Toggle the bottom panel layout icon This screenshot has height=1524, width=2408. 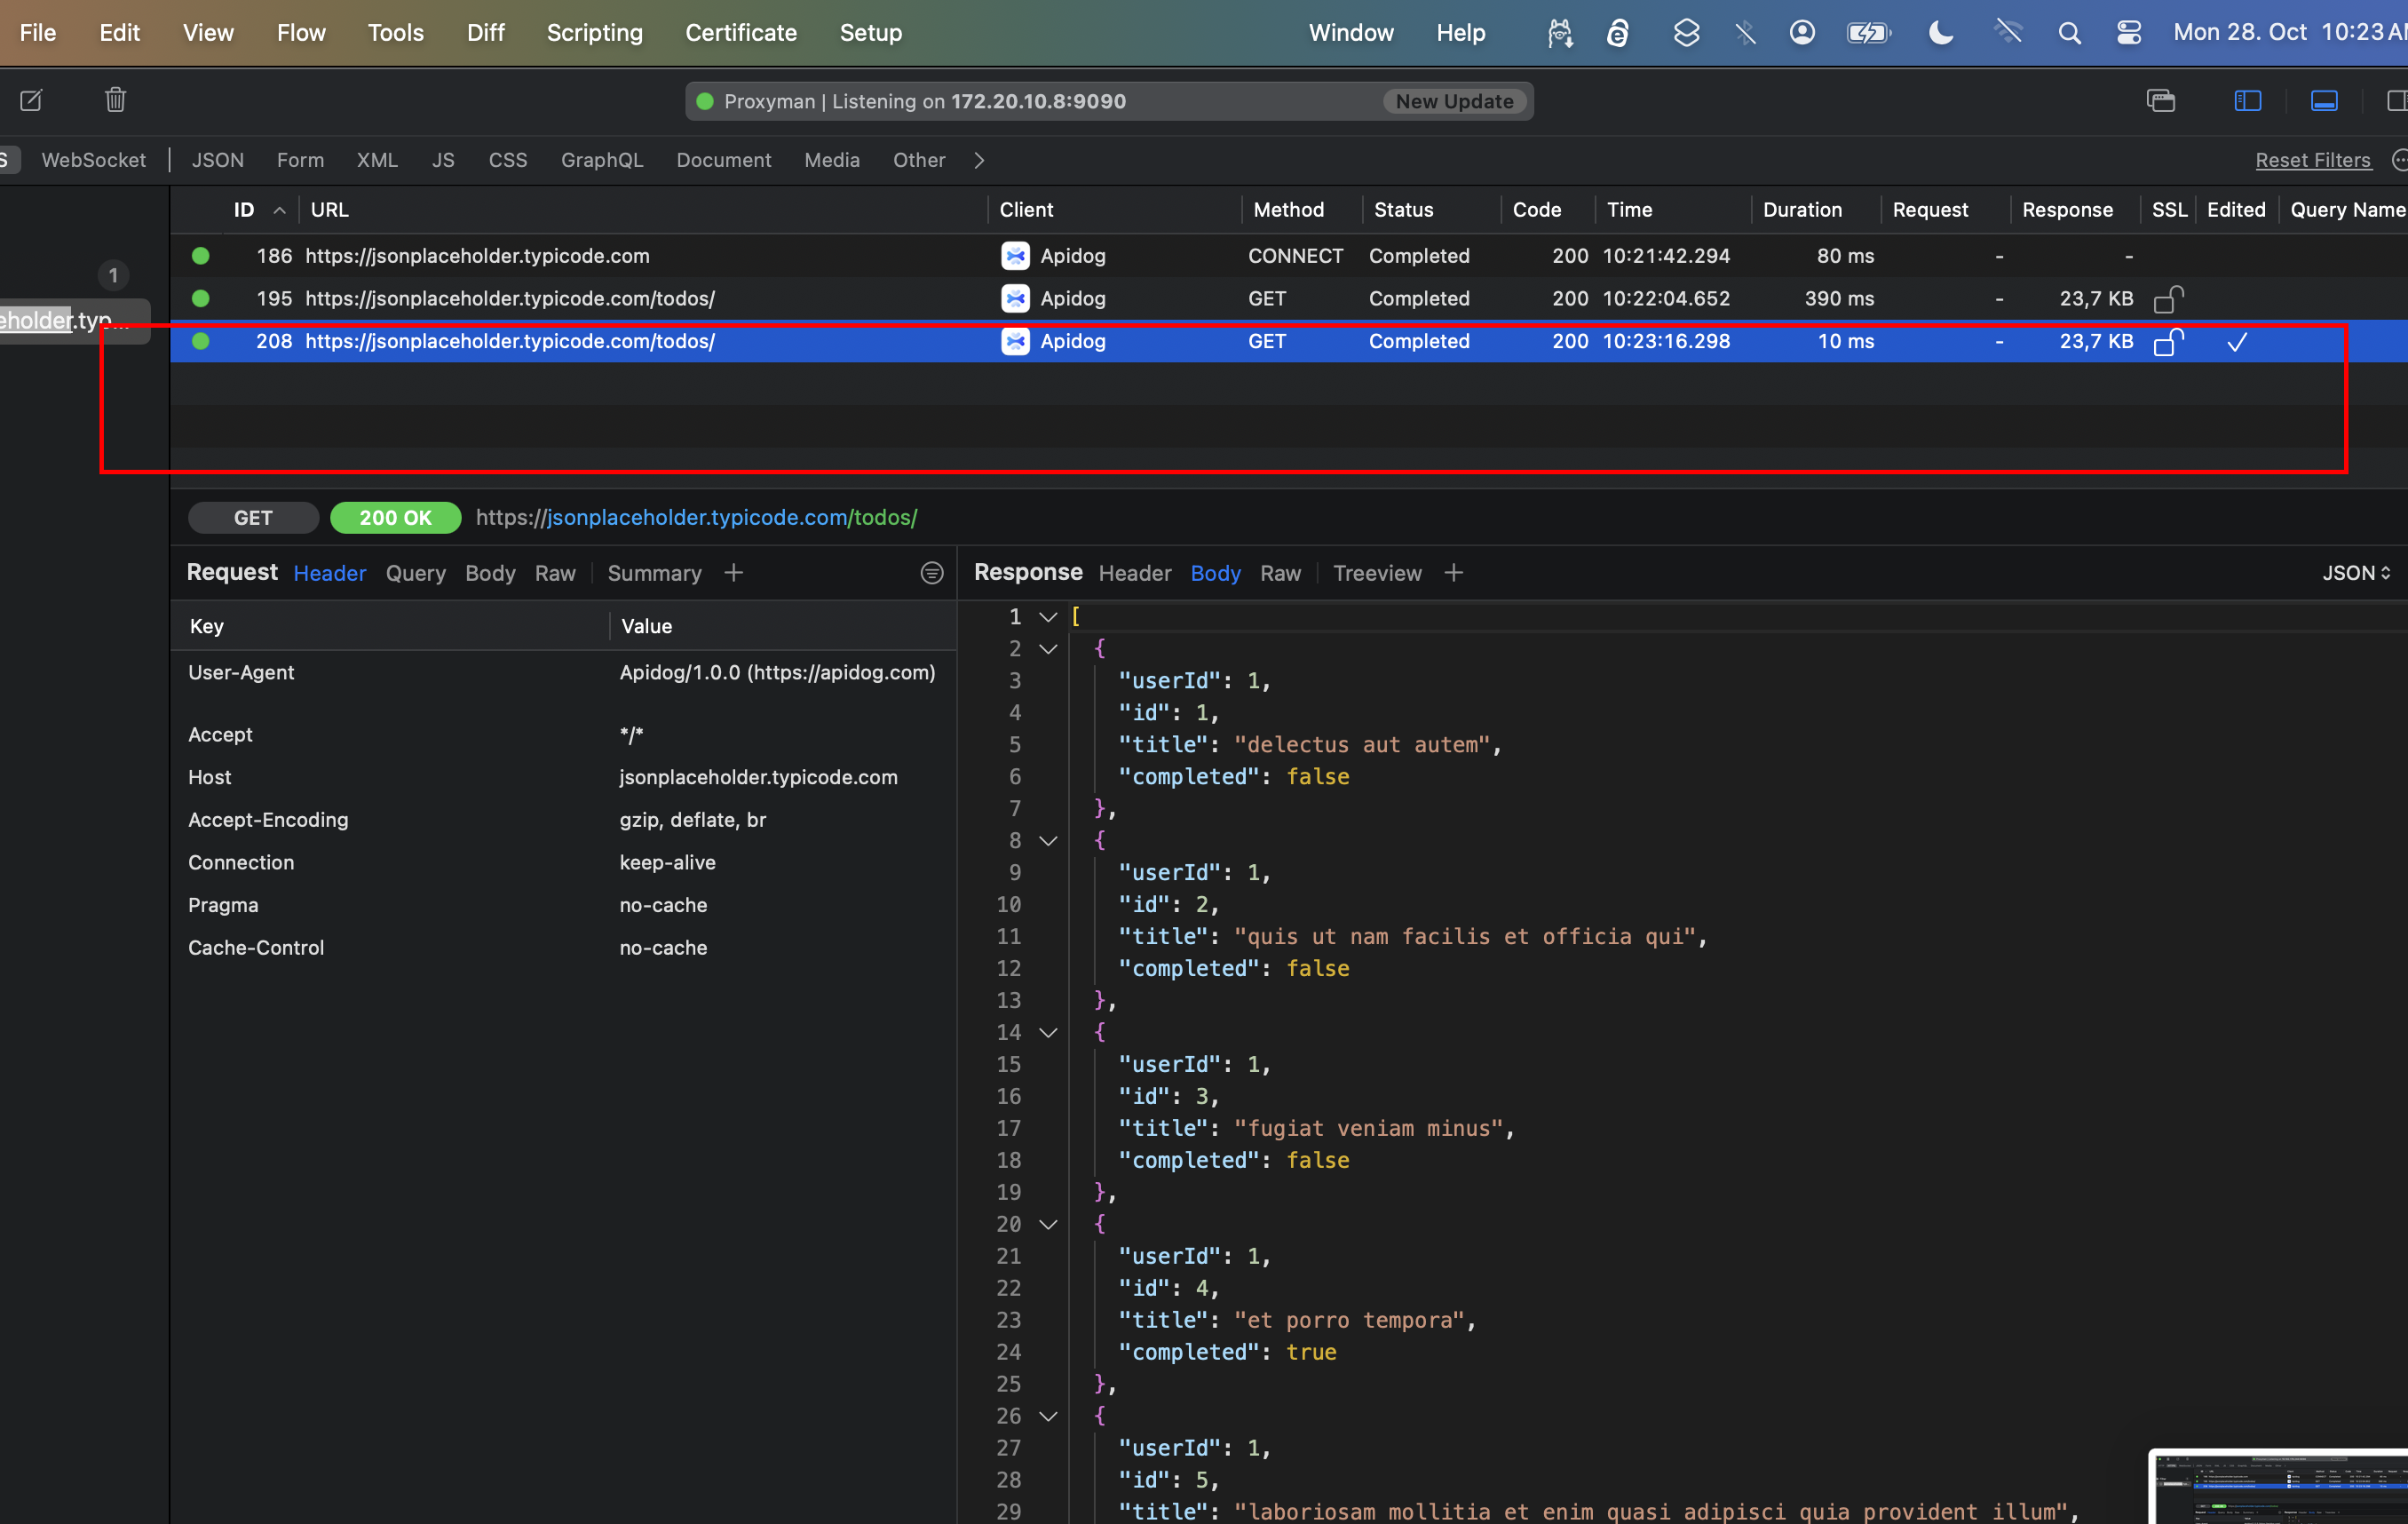[x=2323, y=100]
